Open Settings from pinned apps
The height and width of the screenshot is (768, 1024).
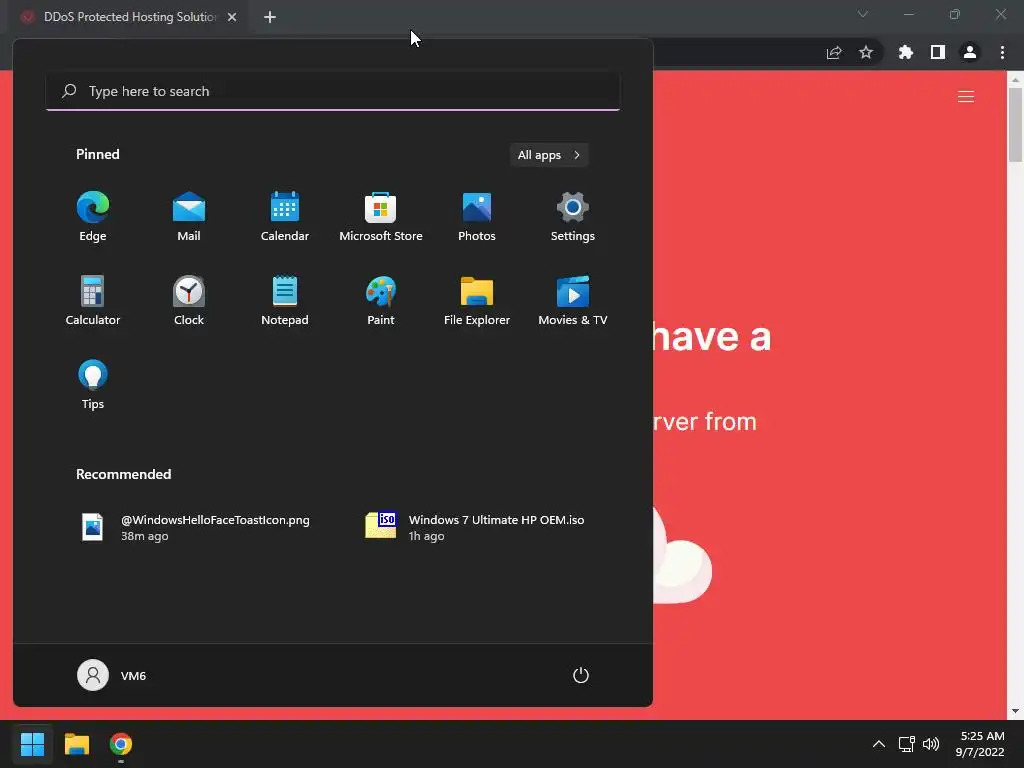click(573, 217)
